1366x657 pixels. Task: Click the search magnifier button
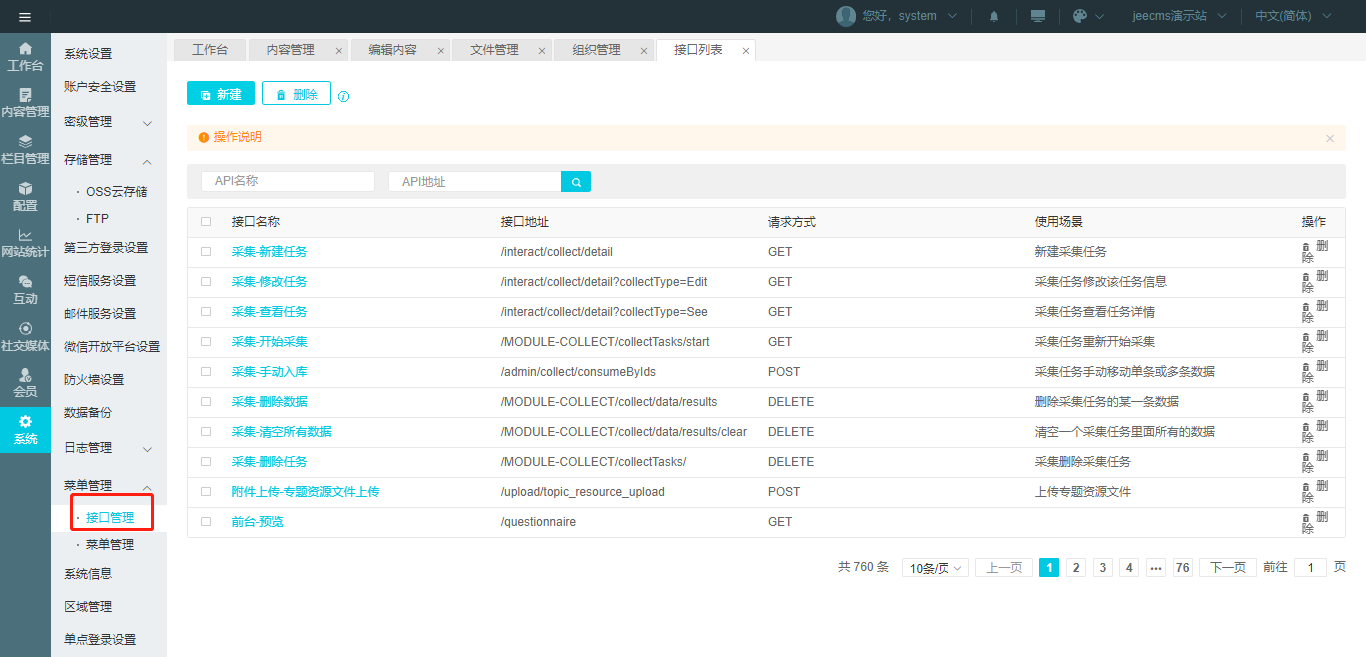tap(576, 182)
